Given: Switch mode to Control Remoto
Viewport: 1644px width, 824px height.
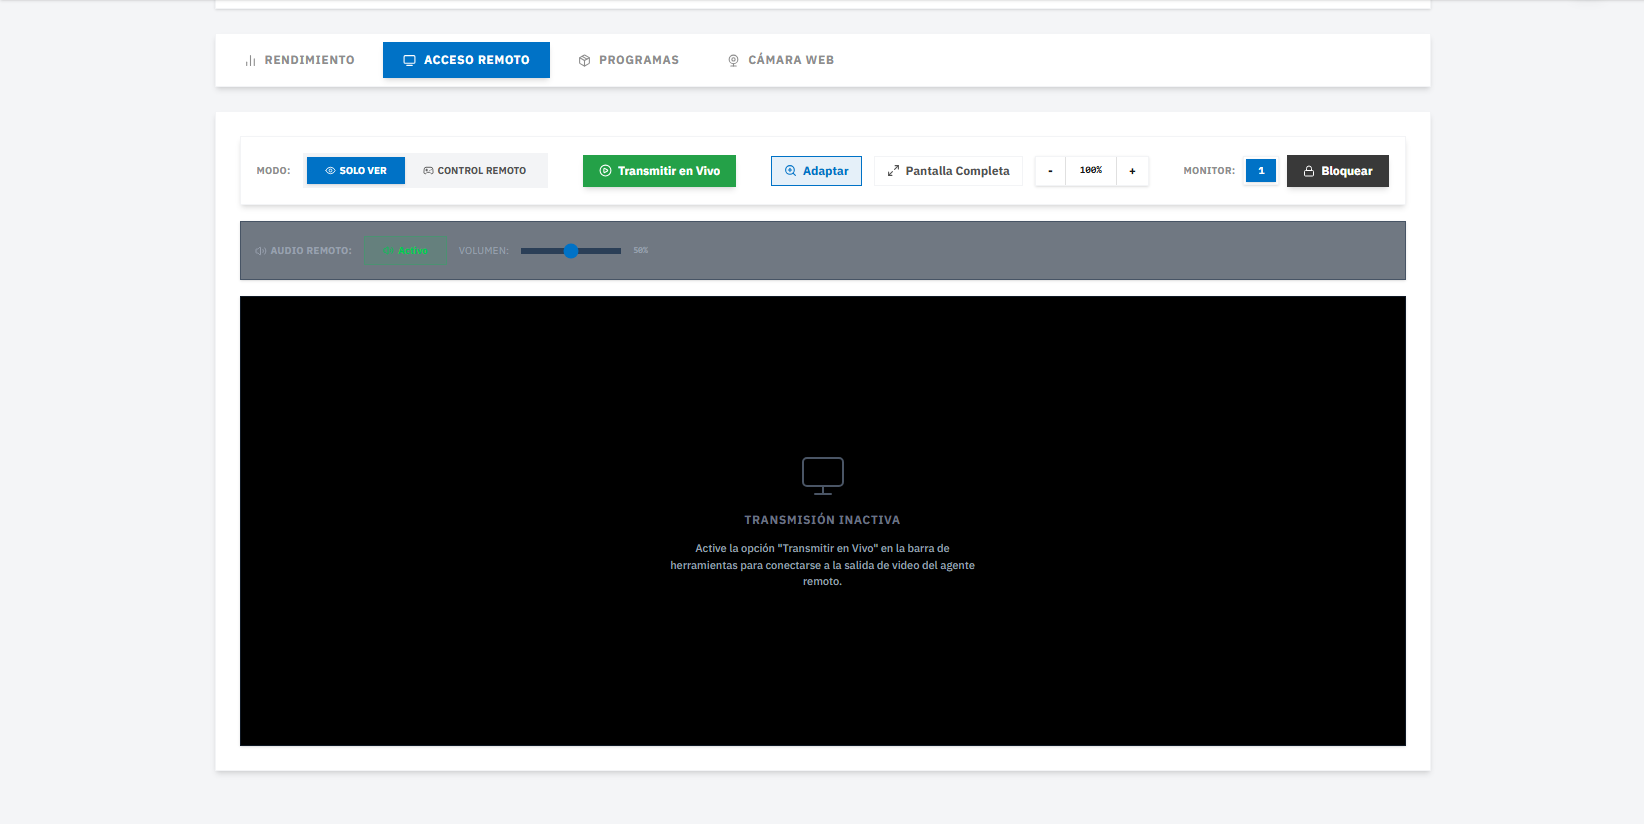Looking at the screenshot, I should [474, 171].
